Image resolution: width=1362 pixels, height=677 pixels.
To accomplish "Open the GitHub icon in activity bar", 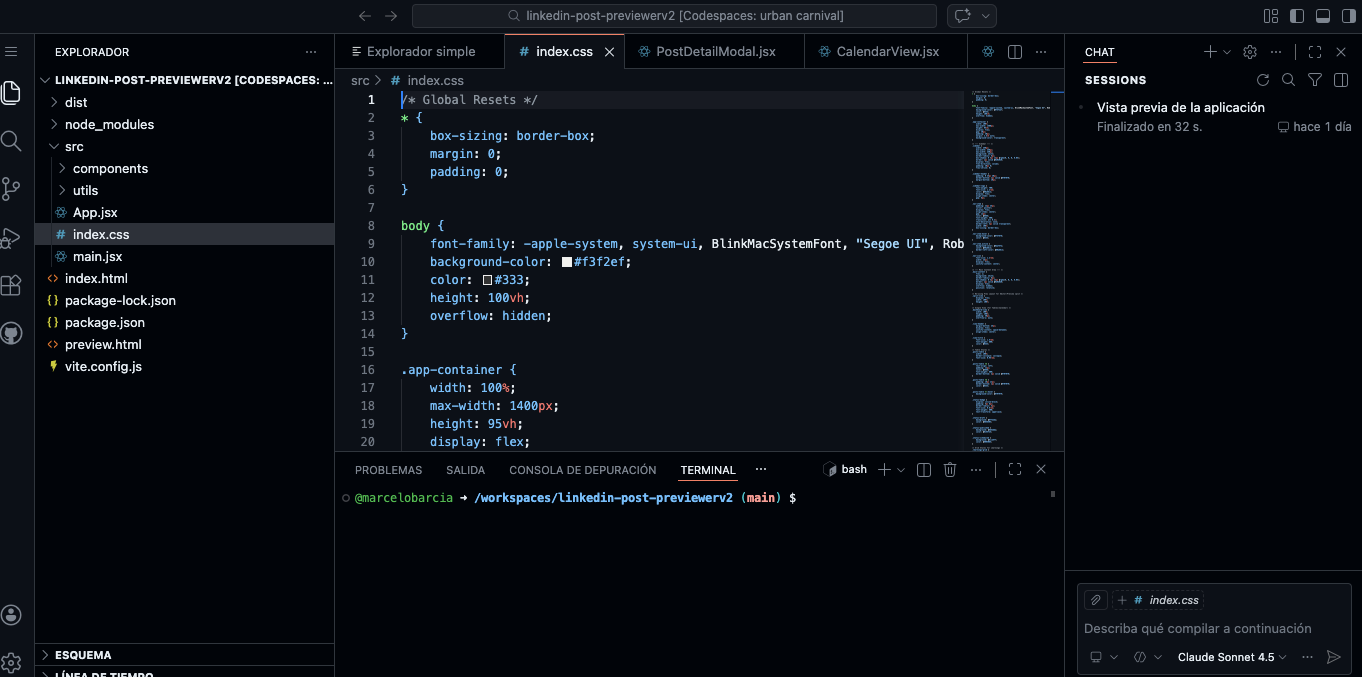I will (x=11, y=333).
